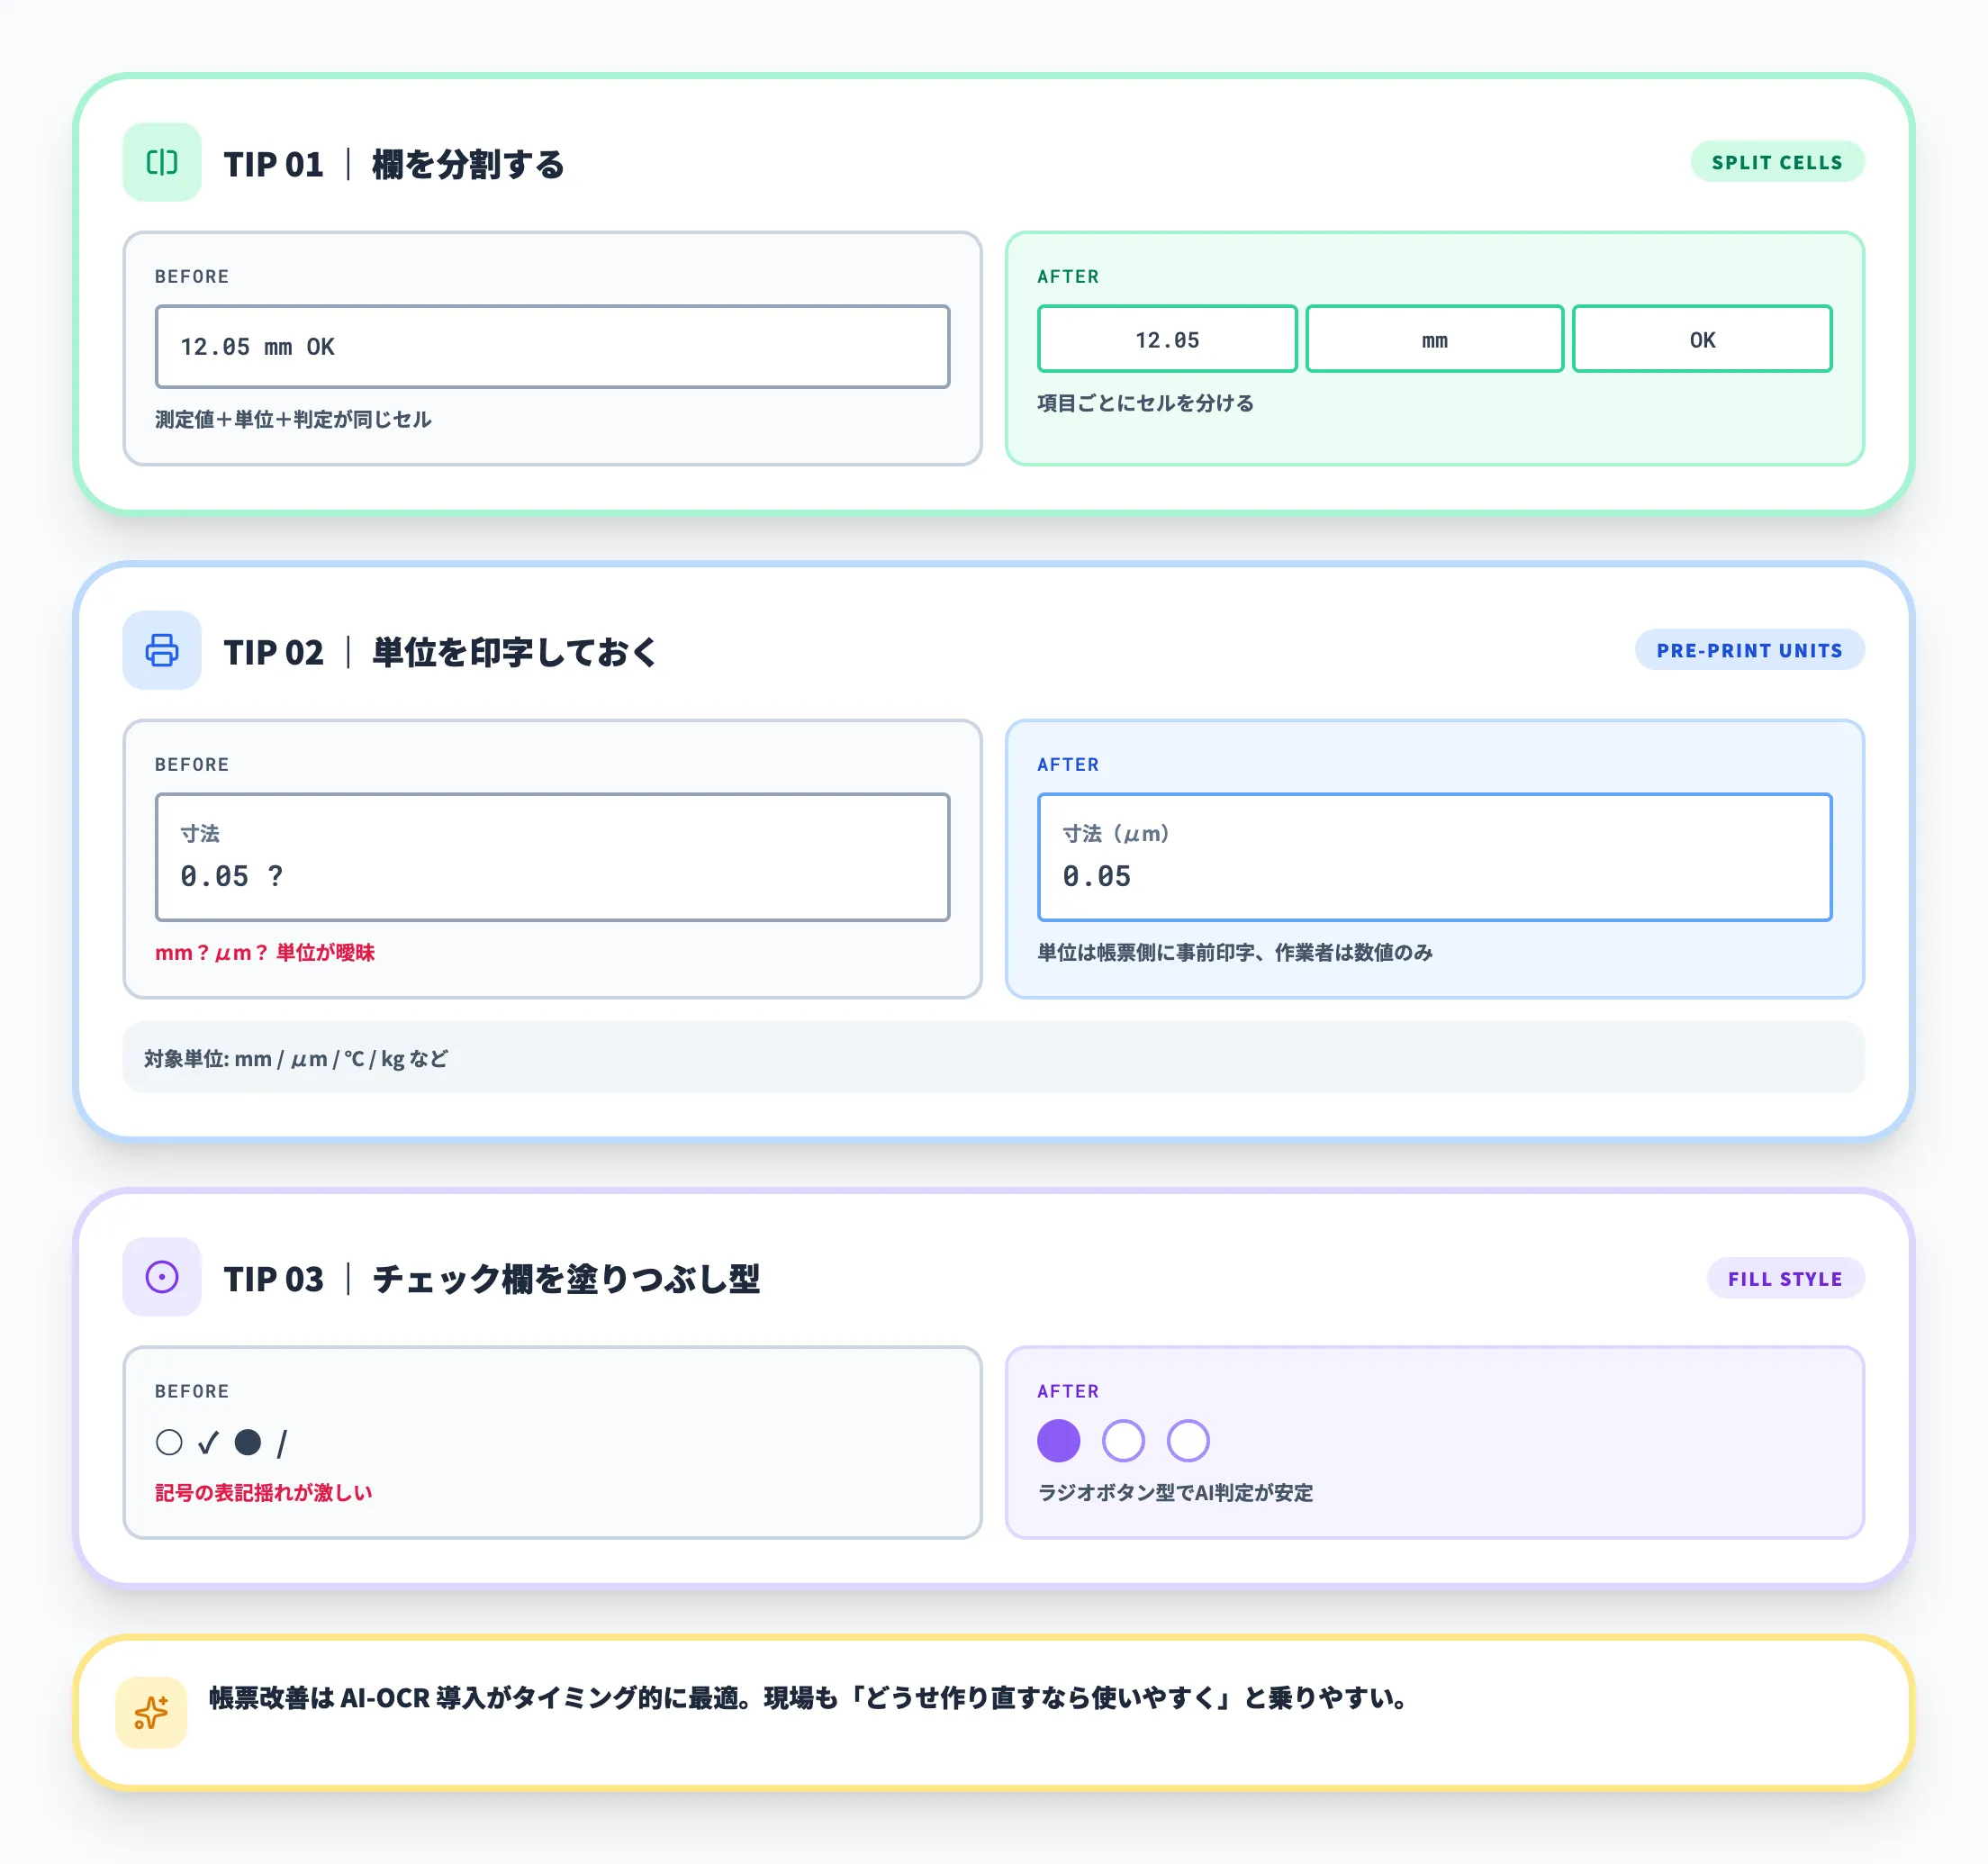The height and width of the screenshot is (1864, 1988).
Task: Click the slash symbol in BEFORE panel
Action: click(x=282, y=1443)
